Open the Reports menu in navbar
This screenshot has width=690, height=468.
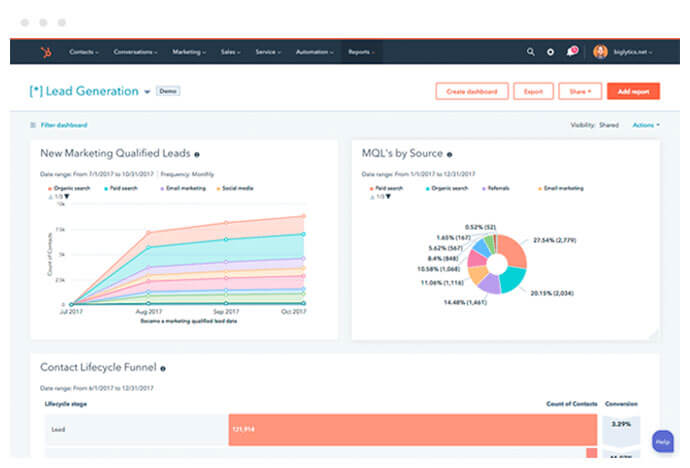tap(360, 52)
